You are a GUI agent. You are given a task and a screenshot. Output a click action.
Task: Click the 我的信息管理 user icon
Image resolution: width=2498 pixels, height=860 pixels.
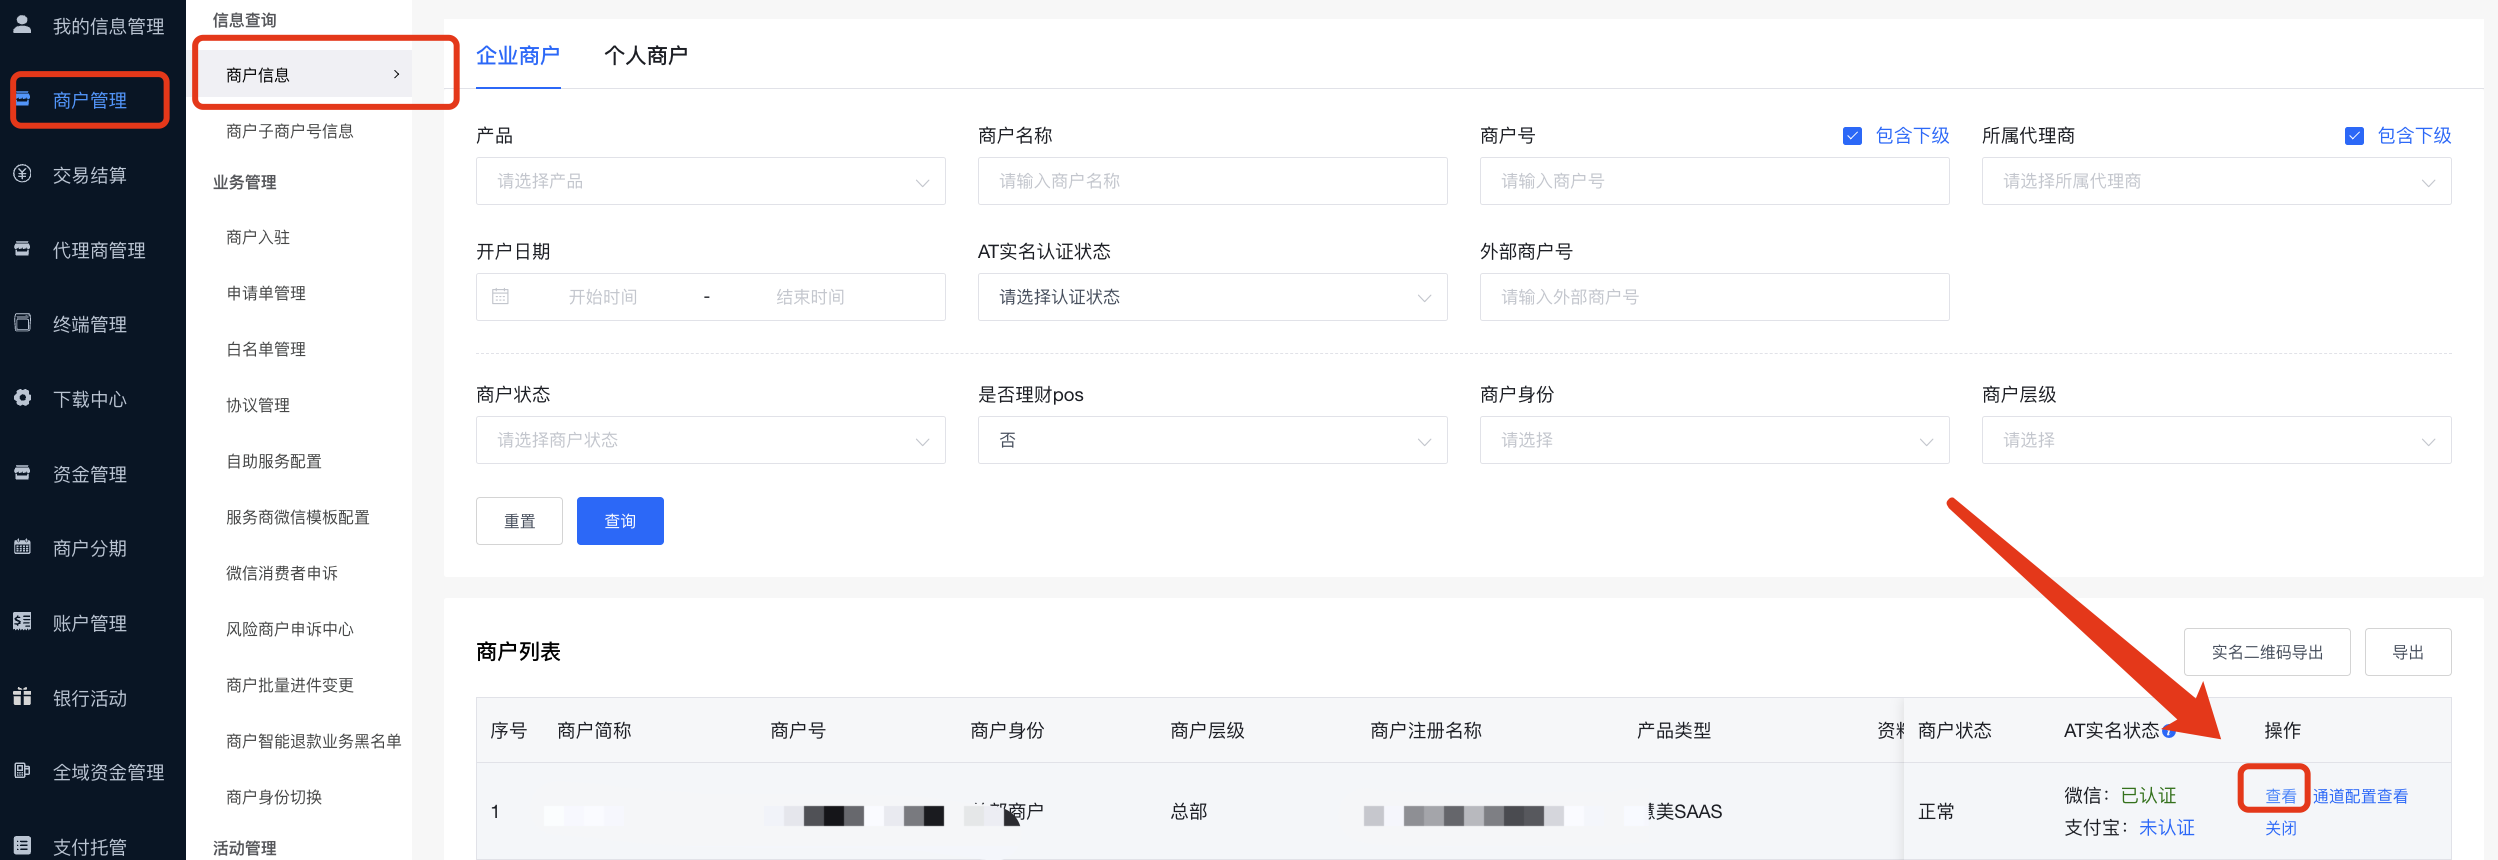(22, 24)
